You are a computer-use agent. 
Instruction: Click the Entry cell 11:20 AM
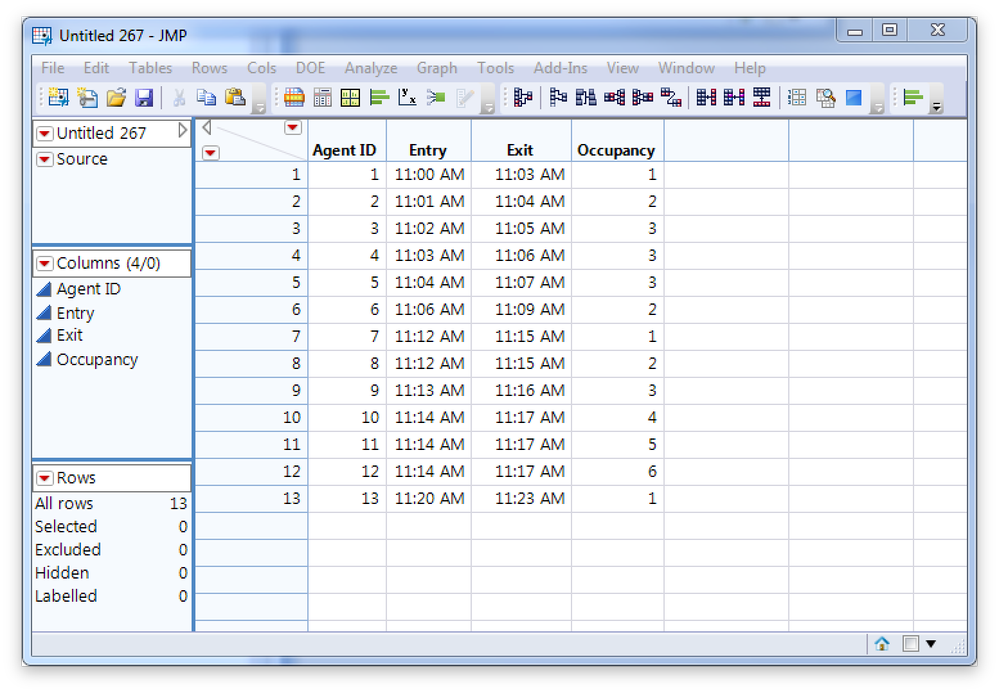429,498
